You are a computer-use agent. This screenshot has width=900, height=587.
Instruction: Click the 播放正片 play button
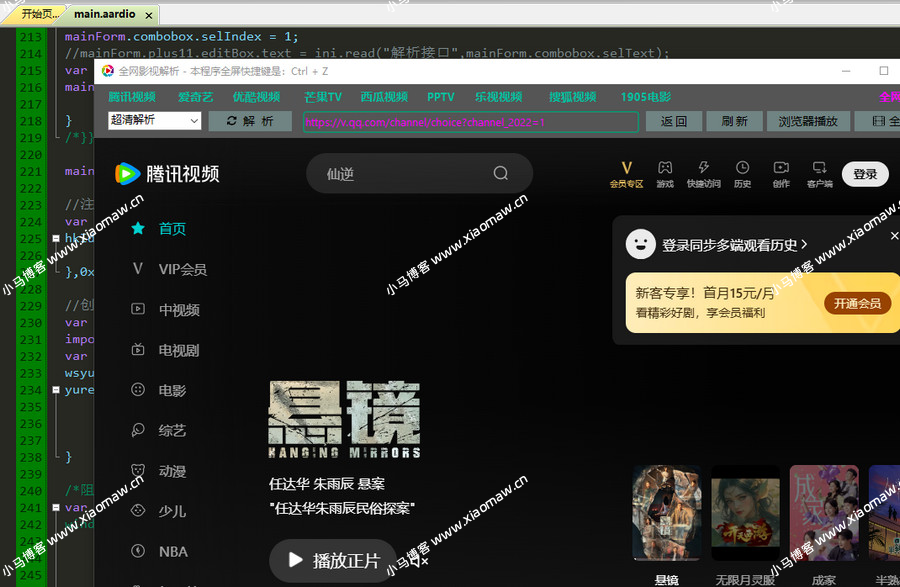335,560
